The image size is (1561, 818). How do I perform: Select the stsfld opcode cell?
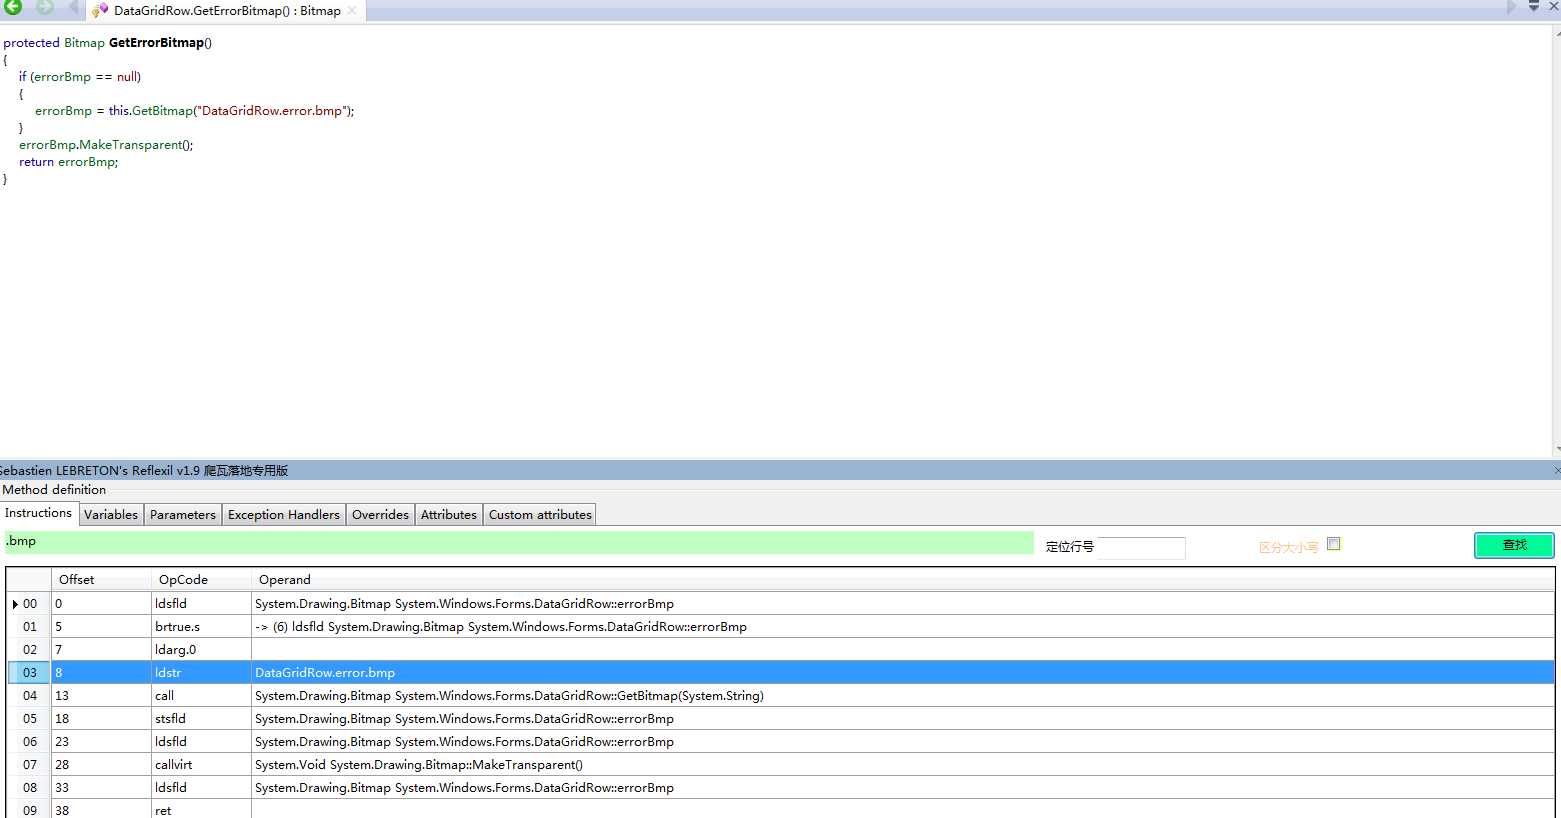(201, 719)
